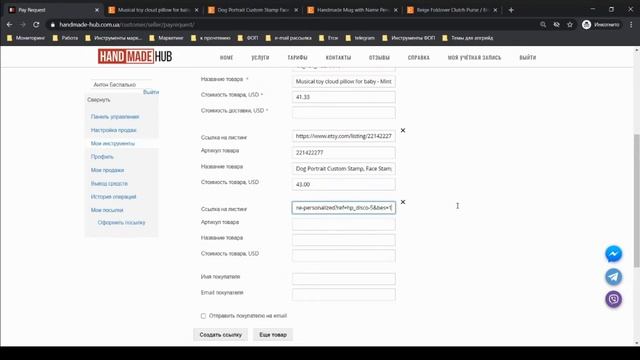Image resolution: width=640 pixels, height=360 pixels.
Task: Open the Мониторинг bookmarks folder
Action: [26, 38]
